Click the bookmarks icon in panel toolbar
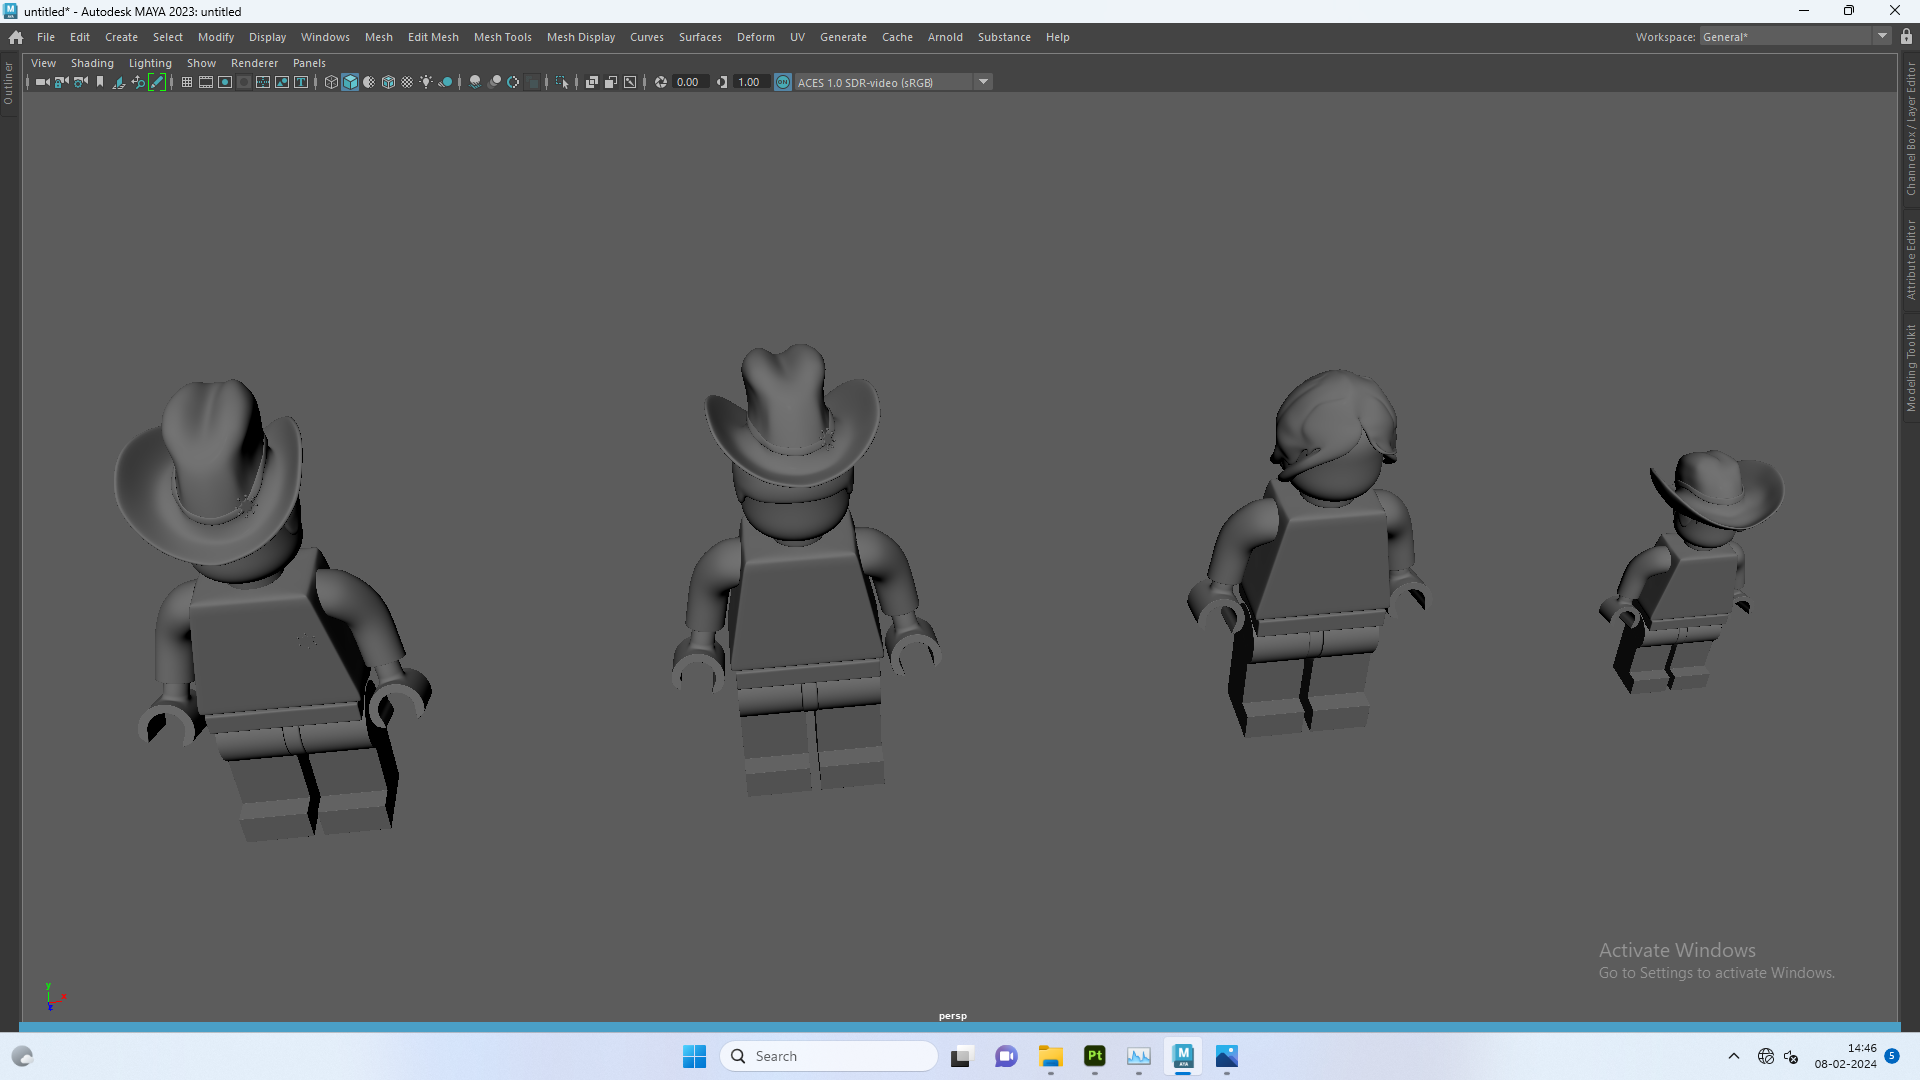This screenshot has width=1920, height=1080. (x=100, y=82)
